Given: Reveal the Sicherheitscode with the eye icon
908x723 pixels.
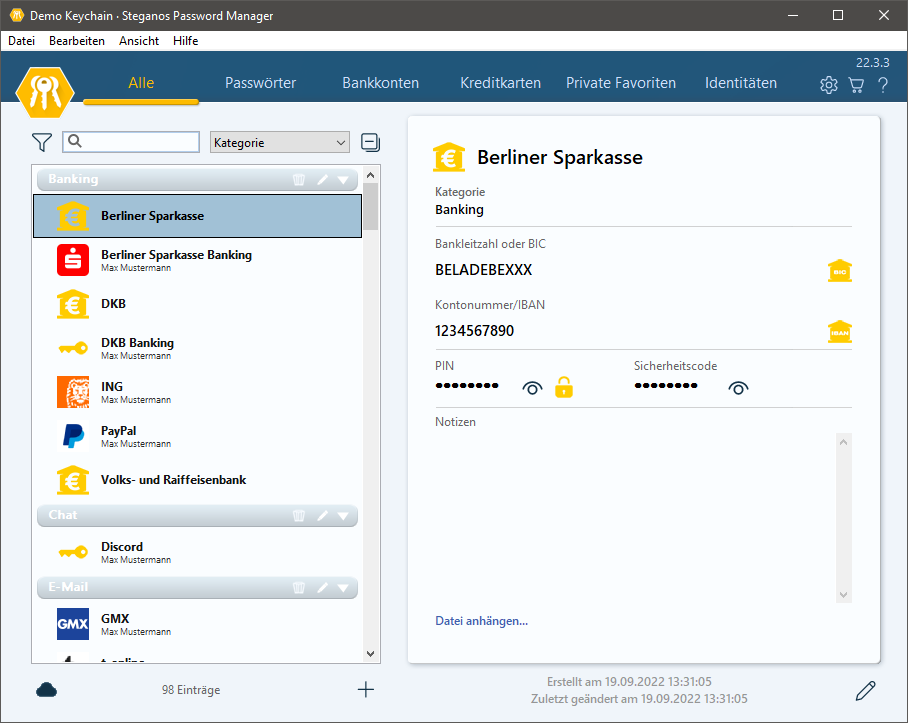Looking at the screenshot, I should tap(738, 388).
